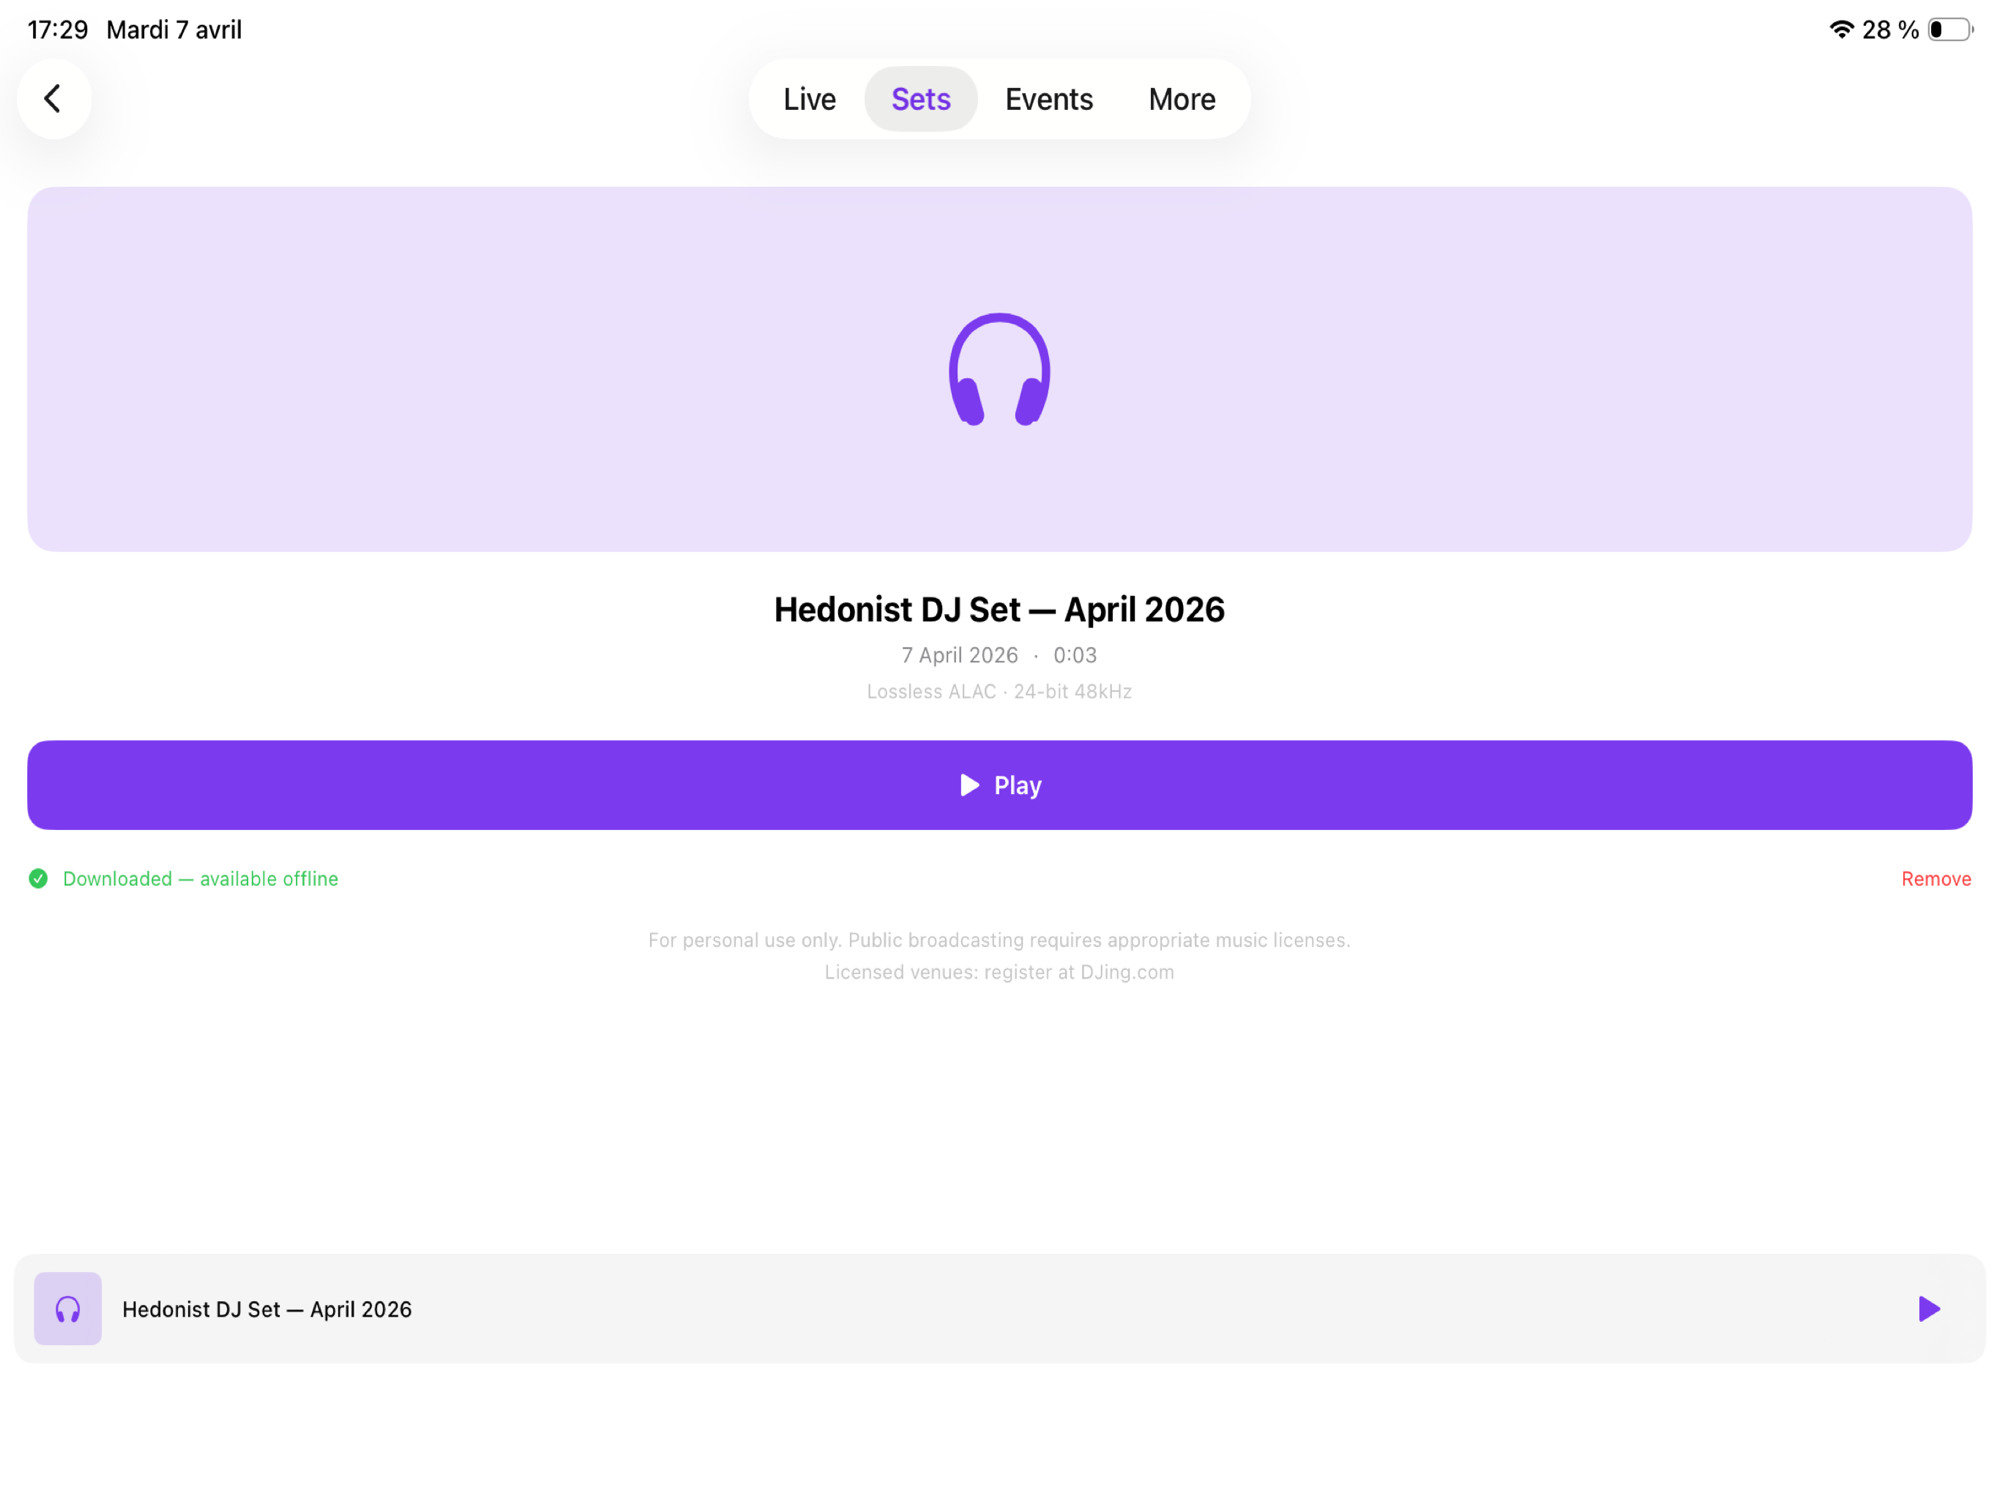The height and width of the screenshot is (1499, 2000).
Task: Open the mini player bar title
Action: click(x=267, y=1309)
